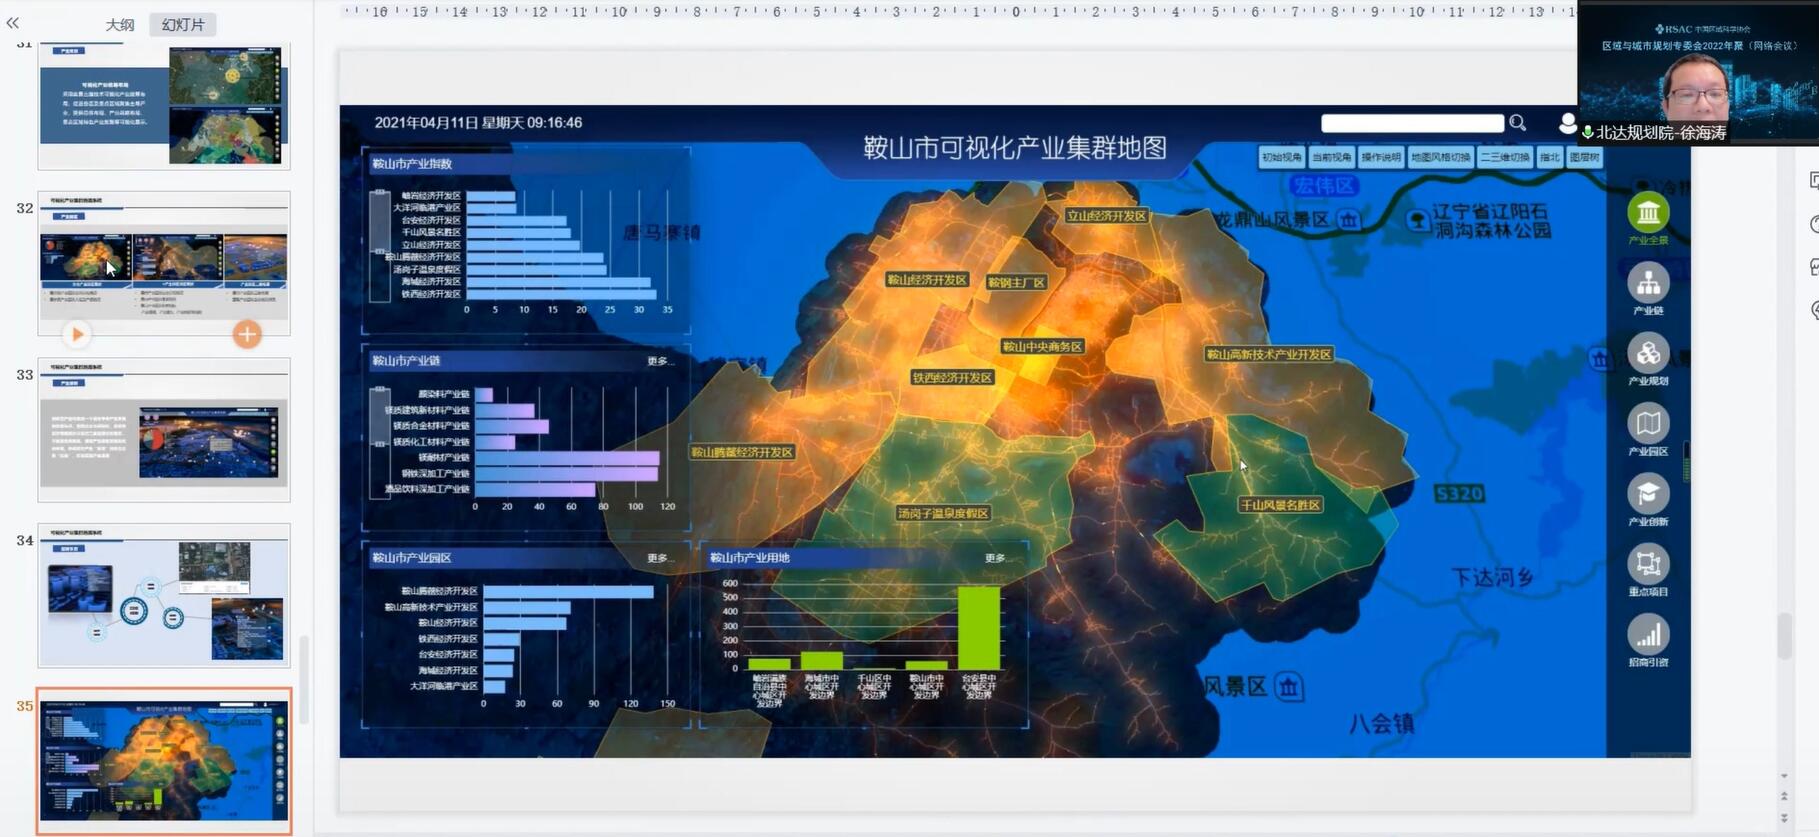Select slide 32 thumbnail
This screenshot has width=1819, height=837.
[164, 262]
